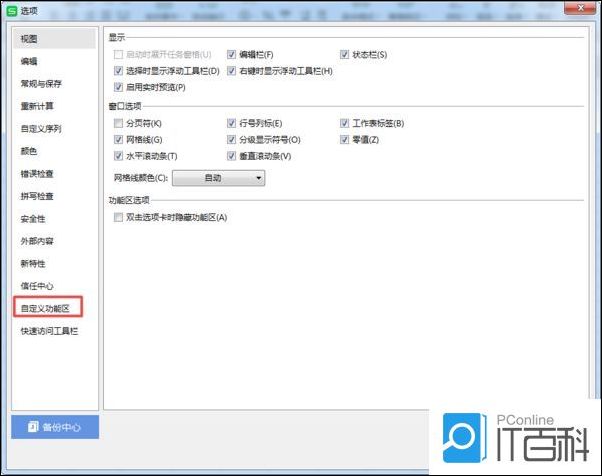Select the 快速访问工具栏 category
This screenshot has height=476, width=602.
50,331
